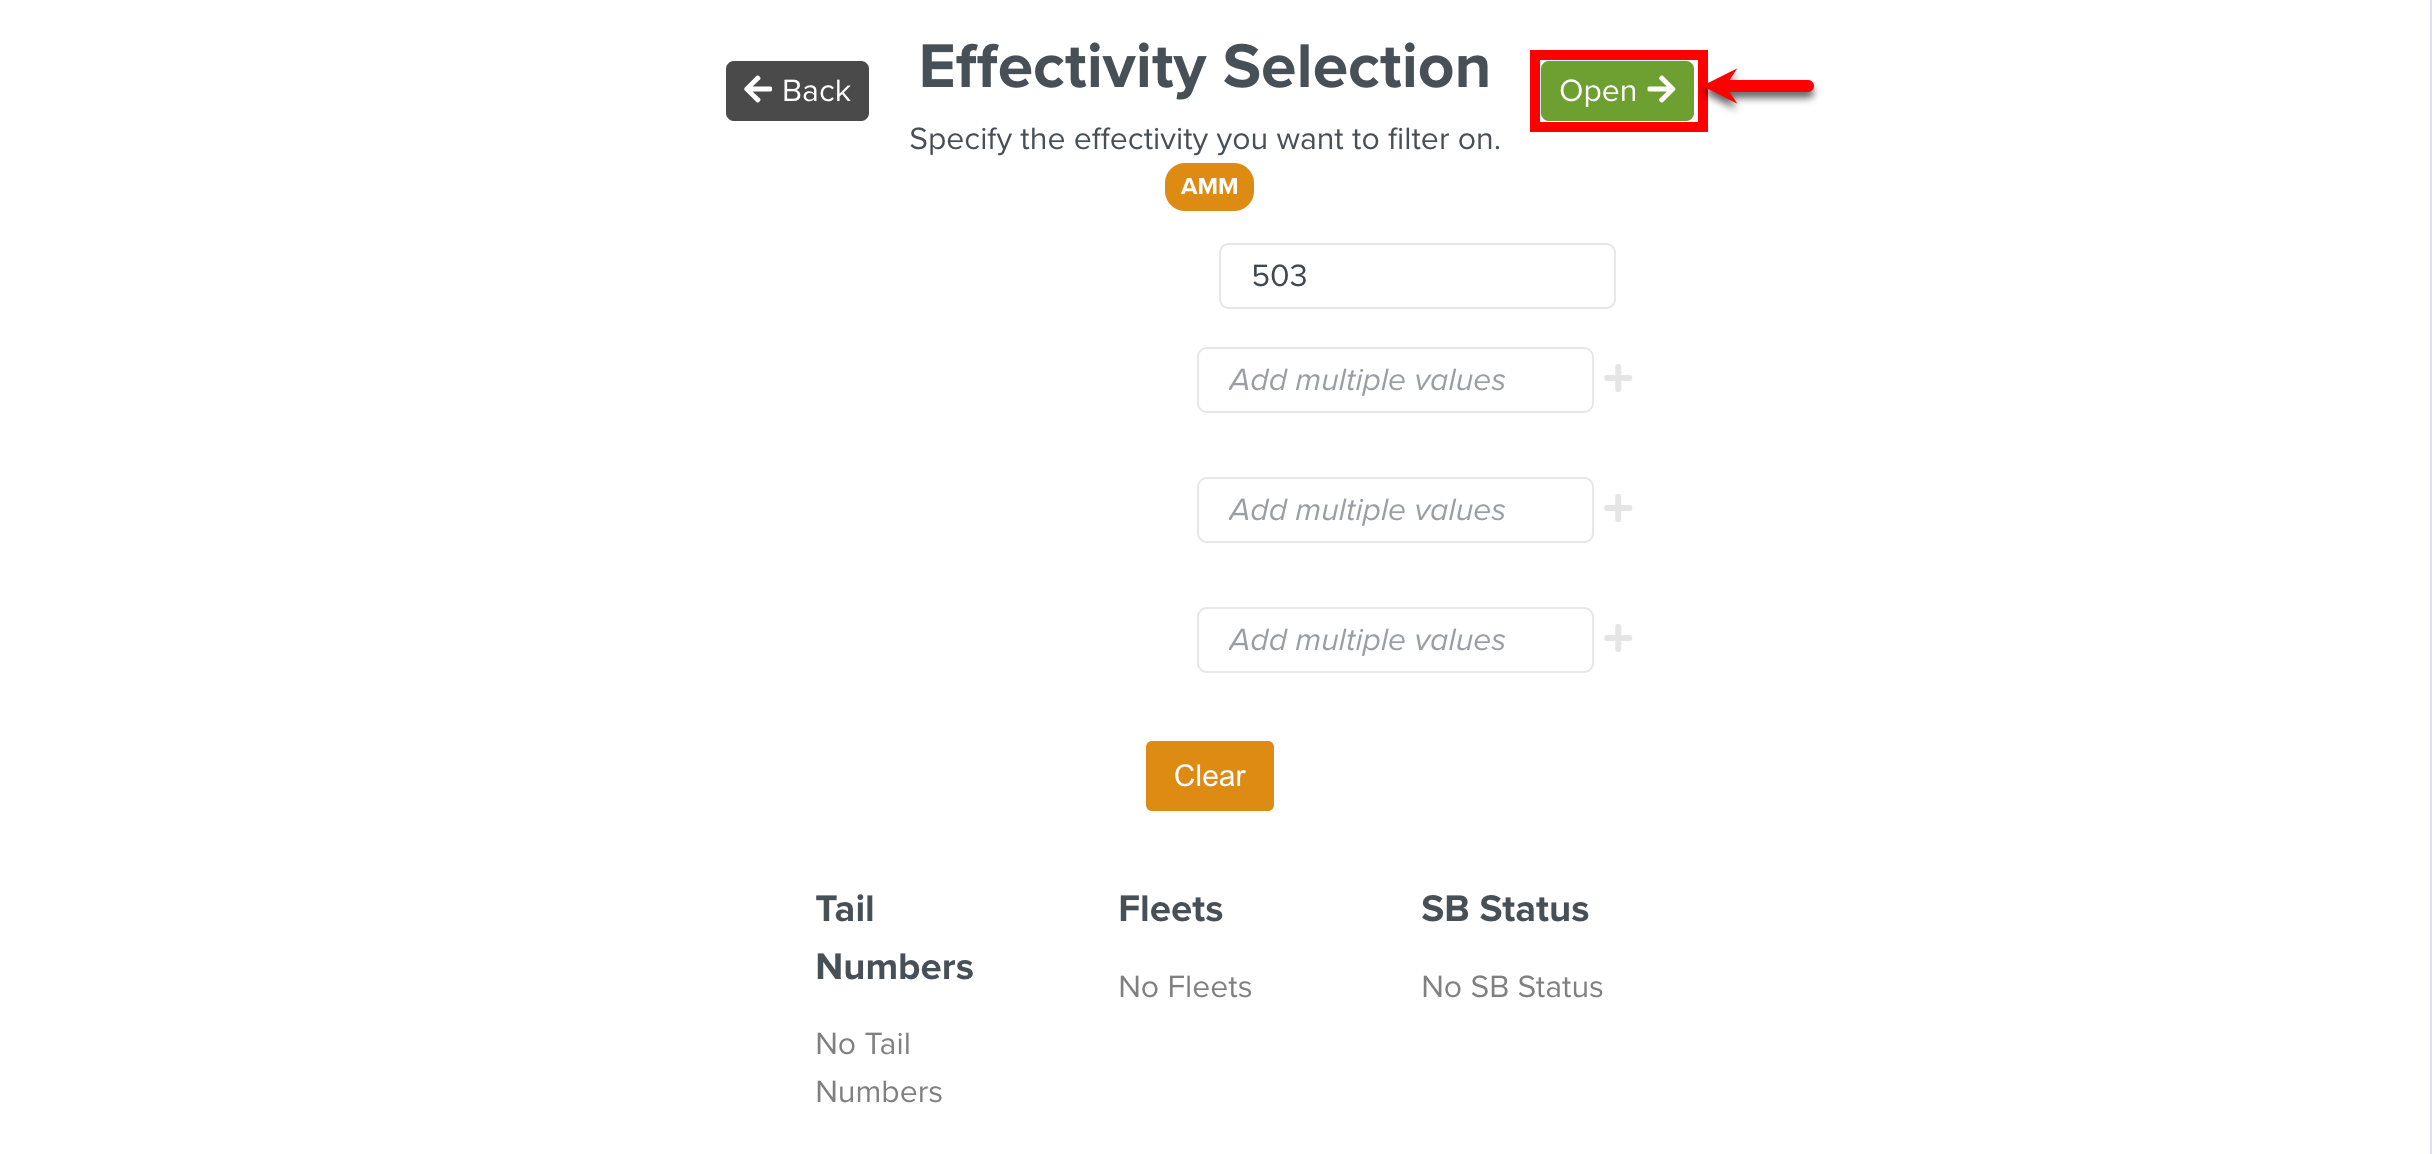Click the Tail Numbers heading

(895, 938)
